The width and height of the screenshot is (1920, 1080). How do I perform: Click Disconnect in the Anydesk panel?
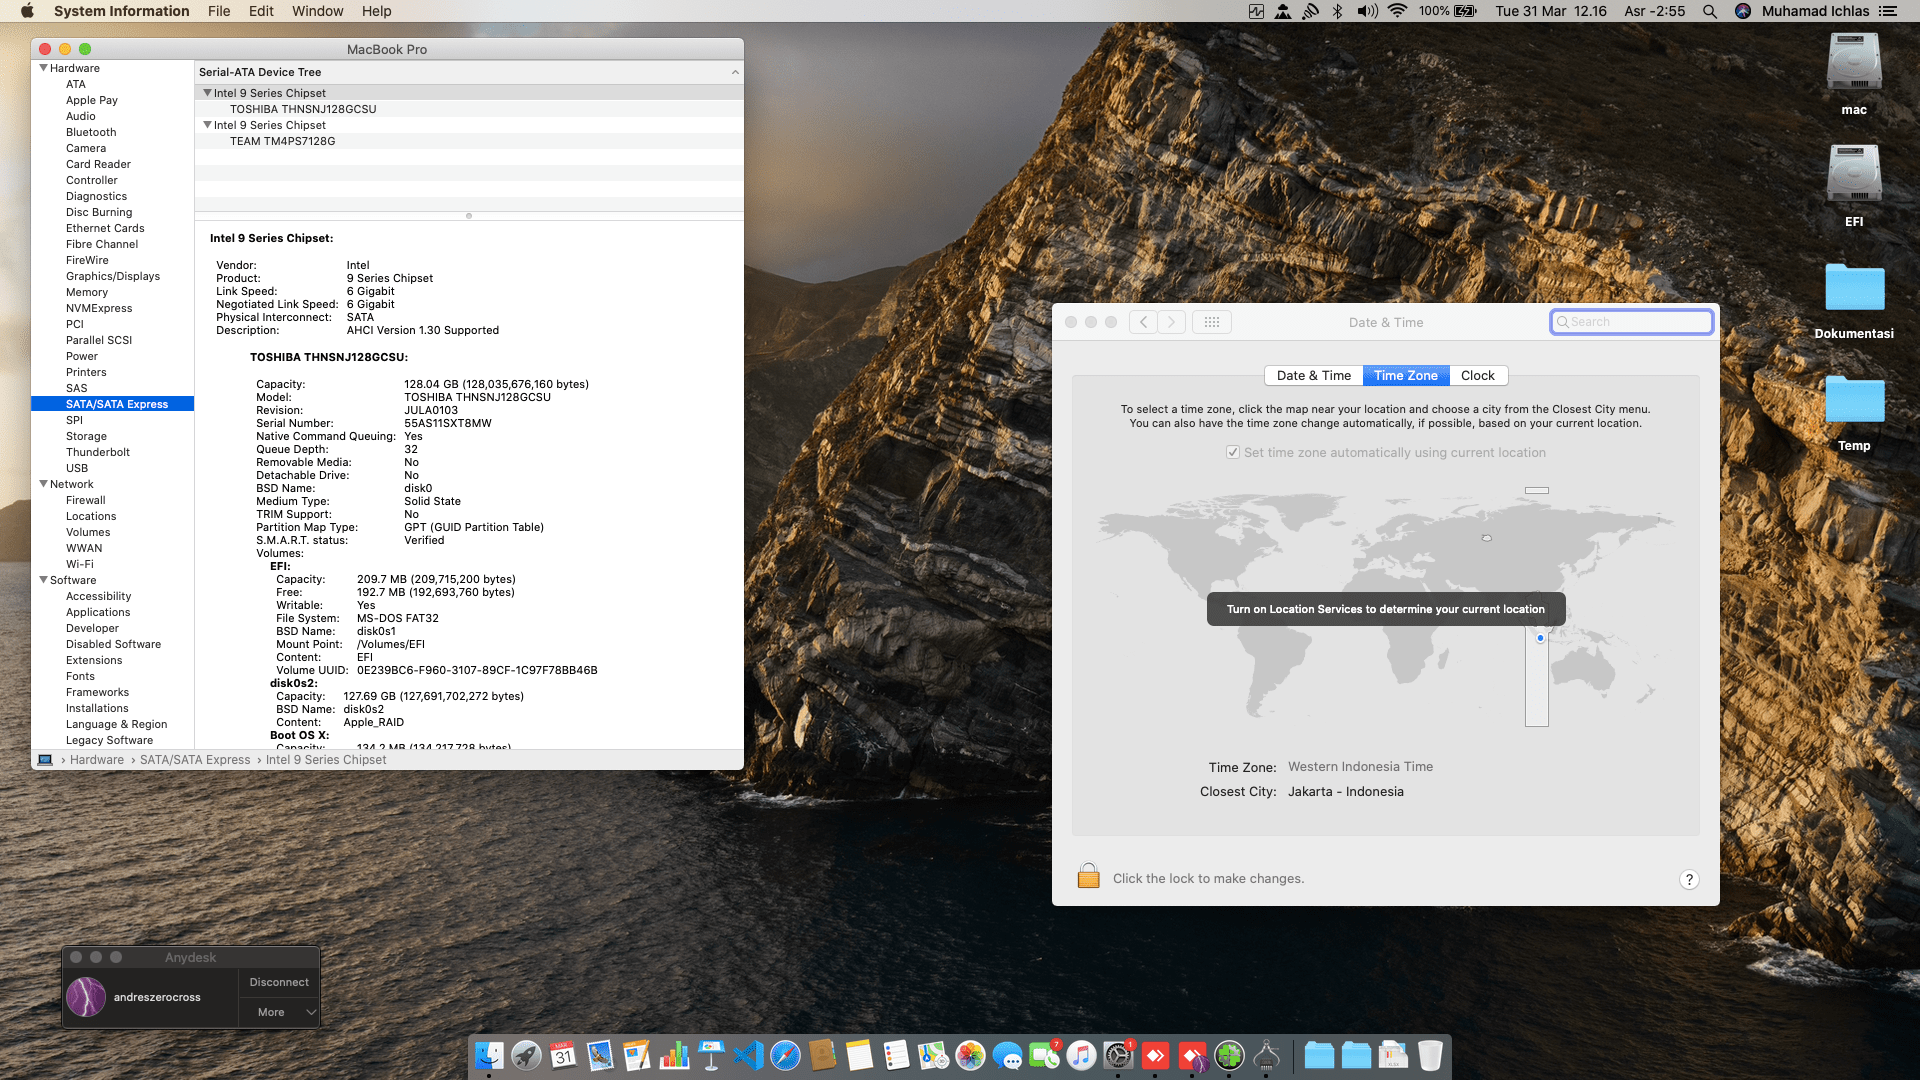[x=279, y=982]
